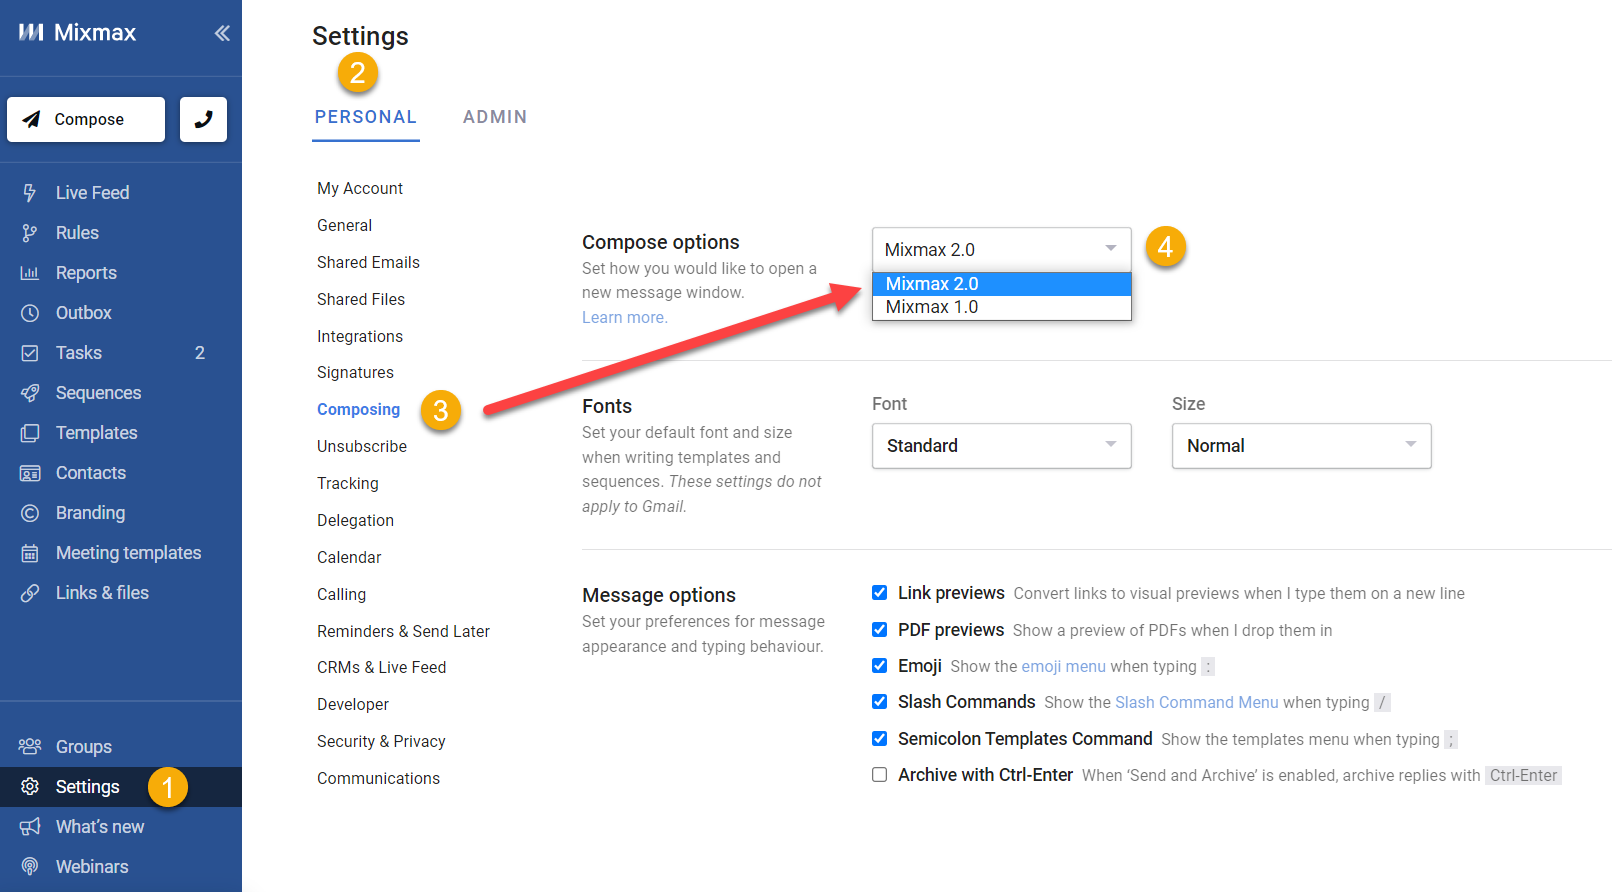This screenshot has width=1612, height=892.
Task: Click the Links & files chain icon
Action: [30, 593]
